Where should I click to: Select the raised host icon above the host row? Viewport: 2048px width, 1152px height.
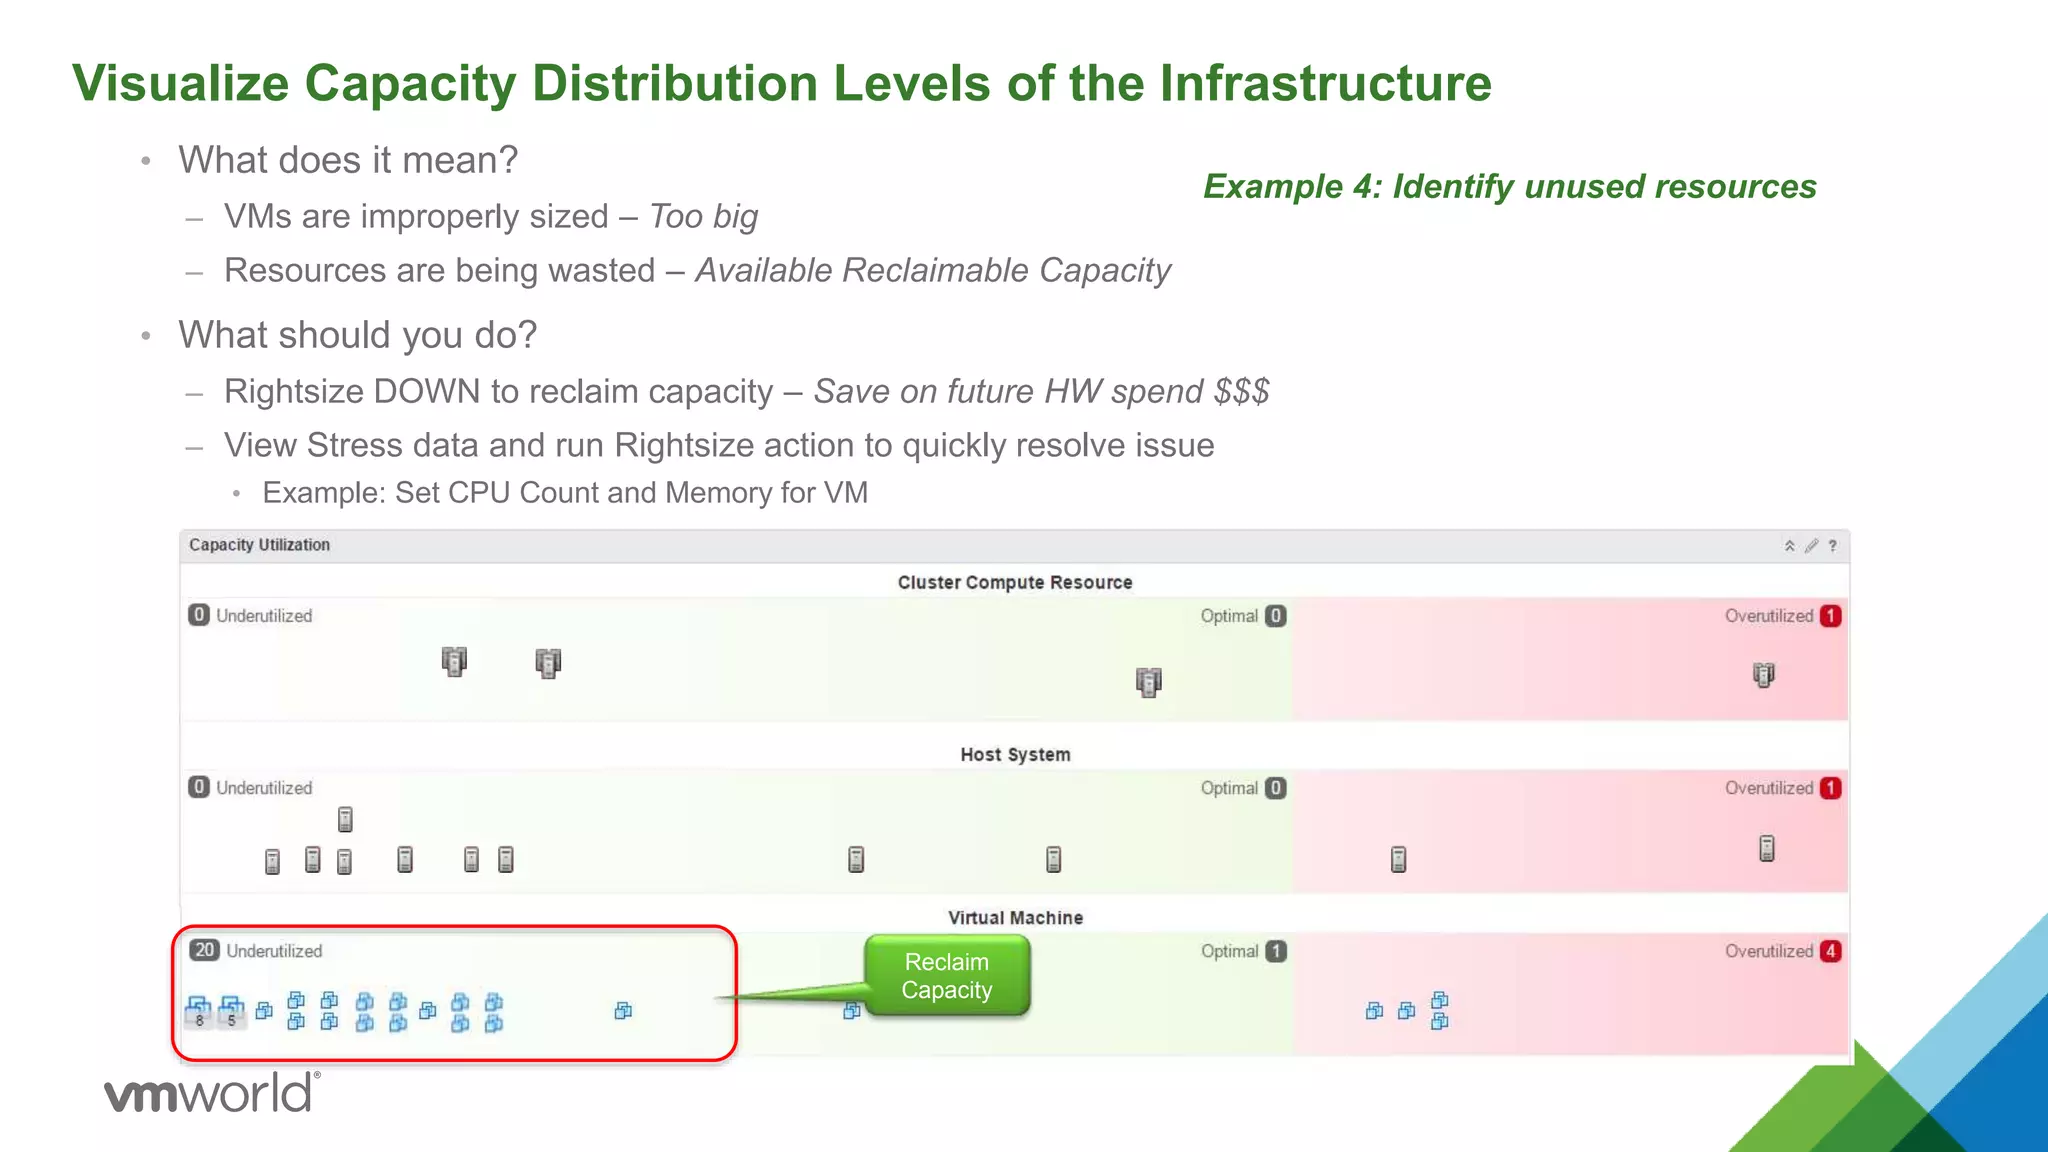coord(345,820)
